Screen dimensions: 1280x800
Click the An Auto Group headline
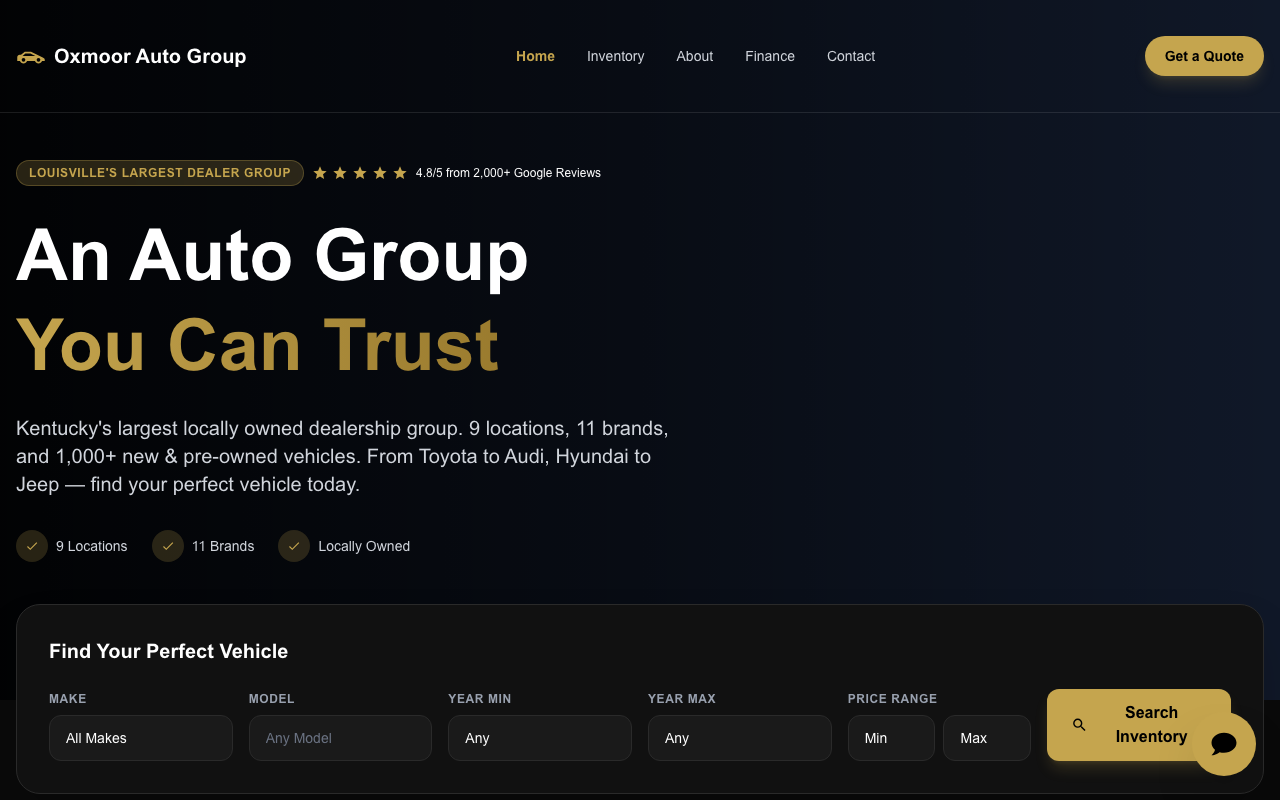[x=272, y=256]
